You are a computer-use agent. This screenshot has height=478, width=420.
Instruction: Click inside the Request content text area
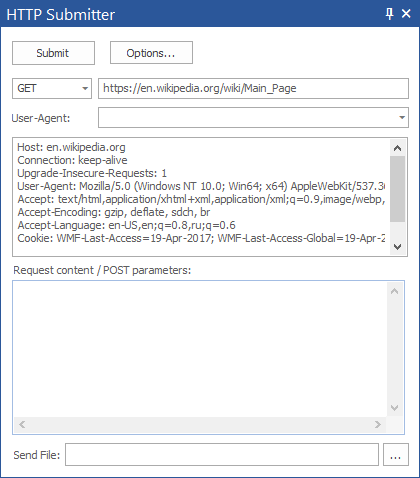200,349
